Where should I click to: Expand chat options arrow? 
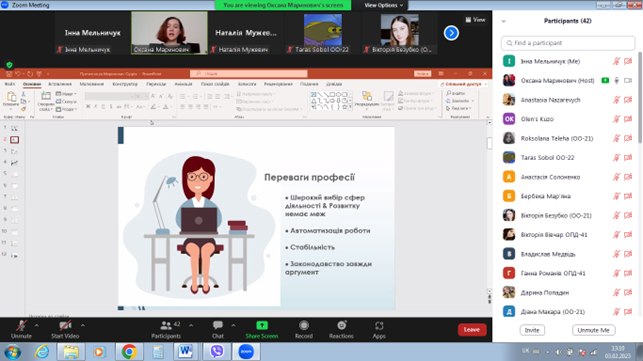point(233,325)
